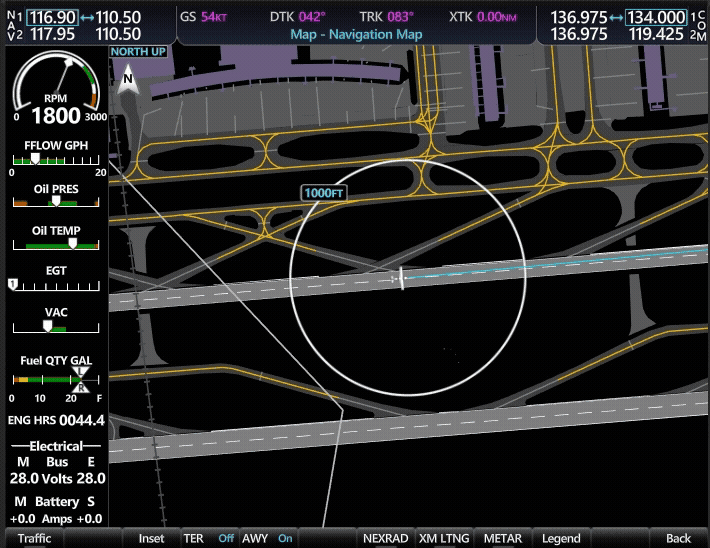Viewport: 710px width, 548px height.
Task: Open the 1000FT map range label
Action: pos(323,193)
